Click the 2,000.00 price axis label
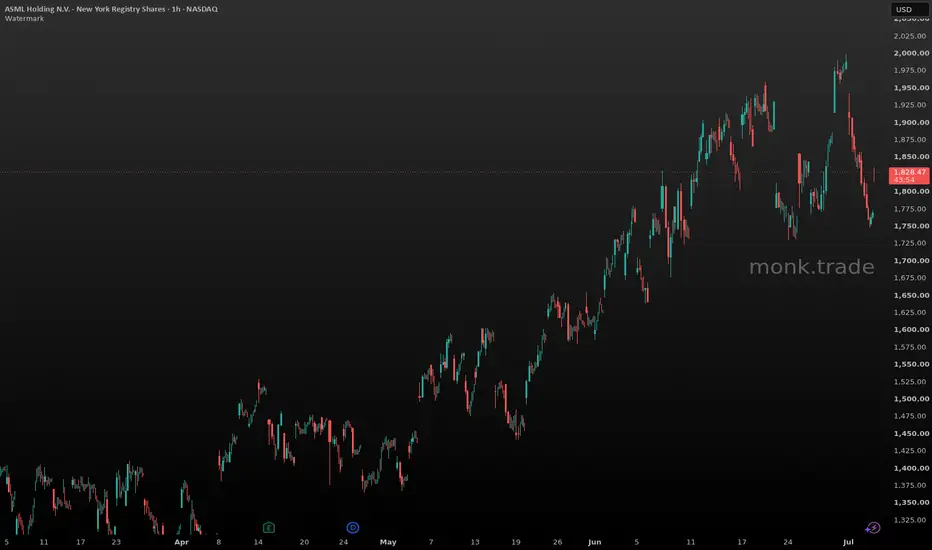This screenshot has width=932, height=550. tap(911, 53)
